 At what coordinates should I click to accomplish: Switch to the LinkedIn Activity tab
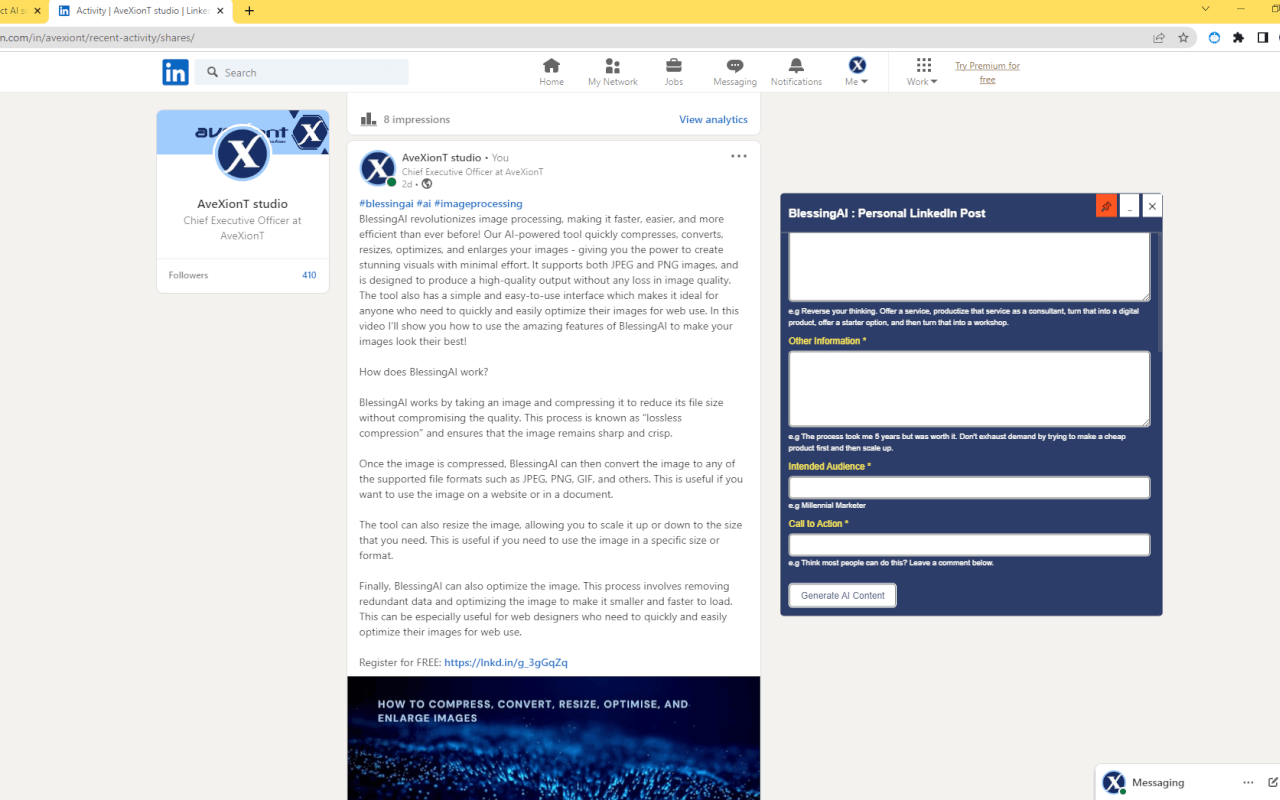pyautogui.click(x=140, y=11)
